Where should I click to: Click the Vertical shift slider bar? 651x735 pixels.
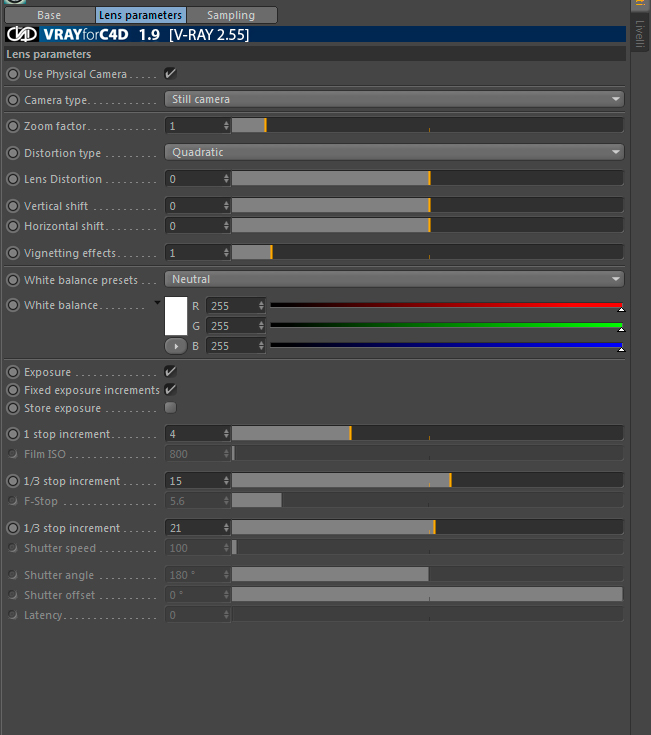427,206
